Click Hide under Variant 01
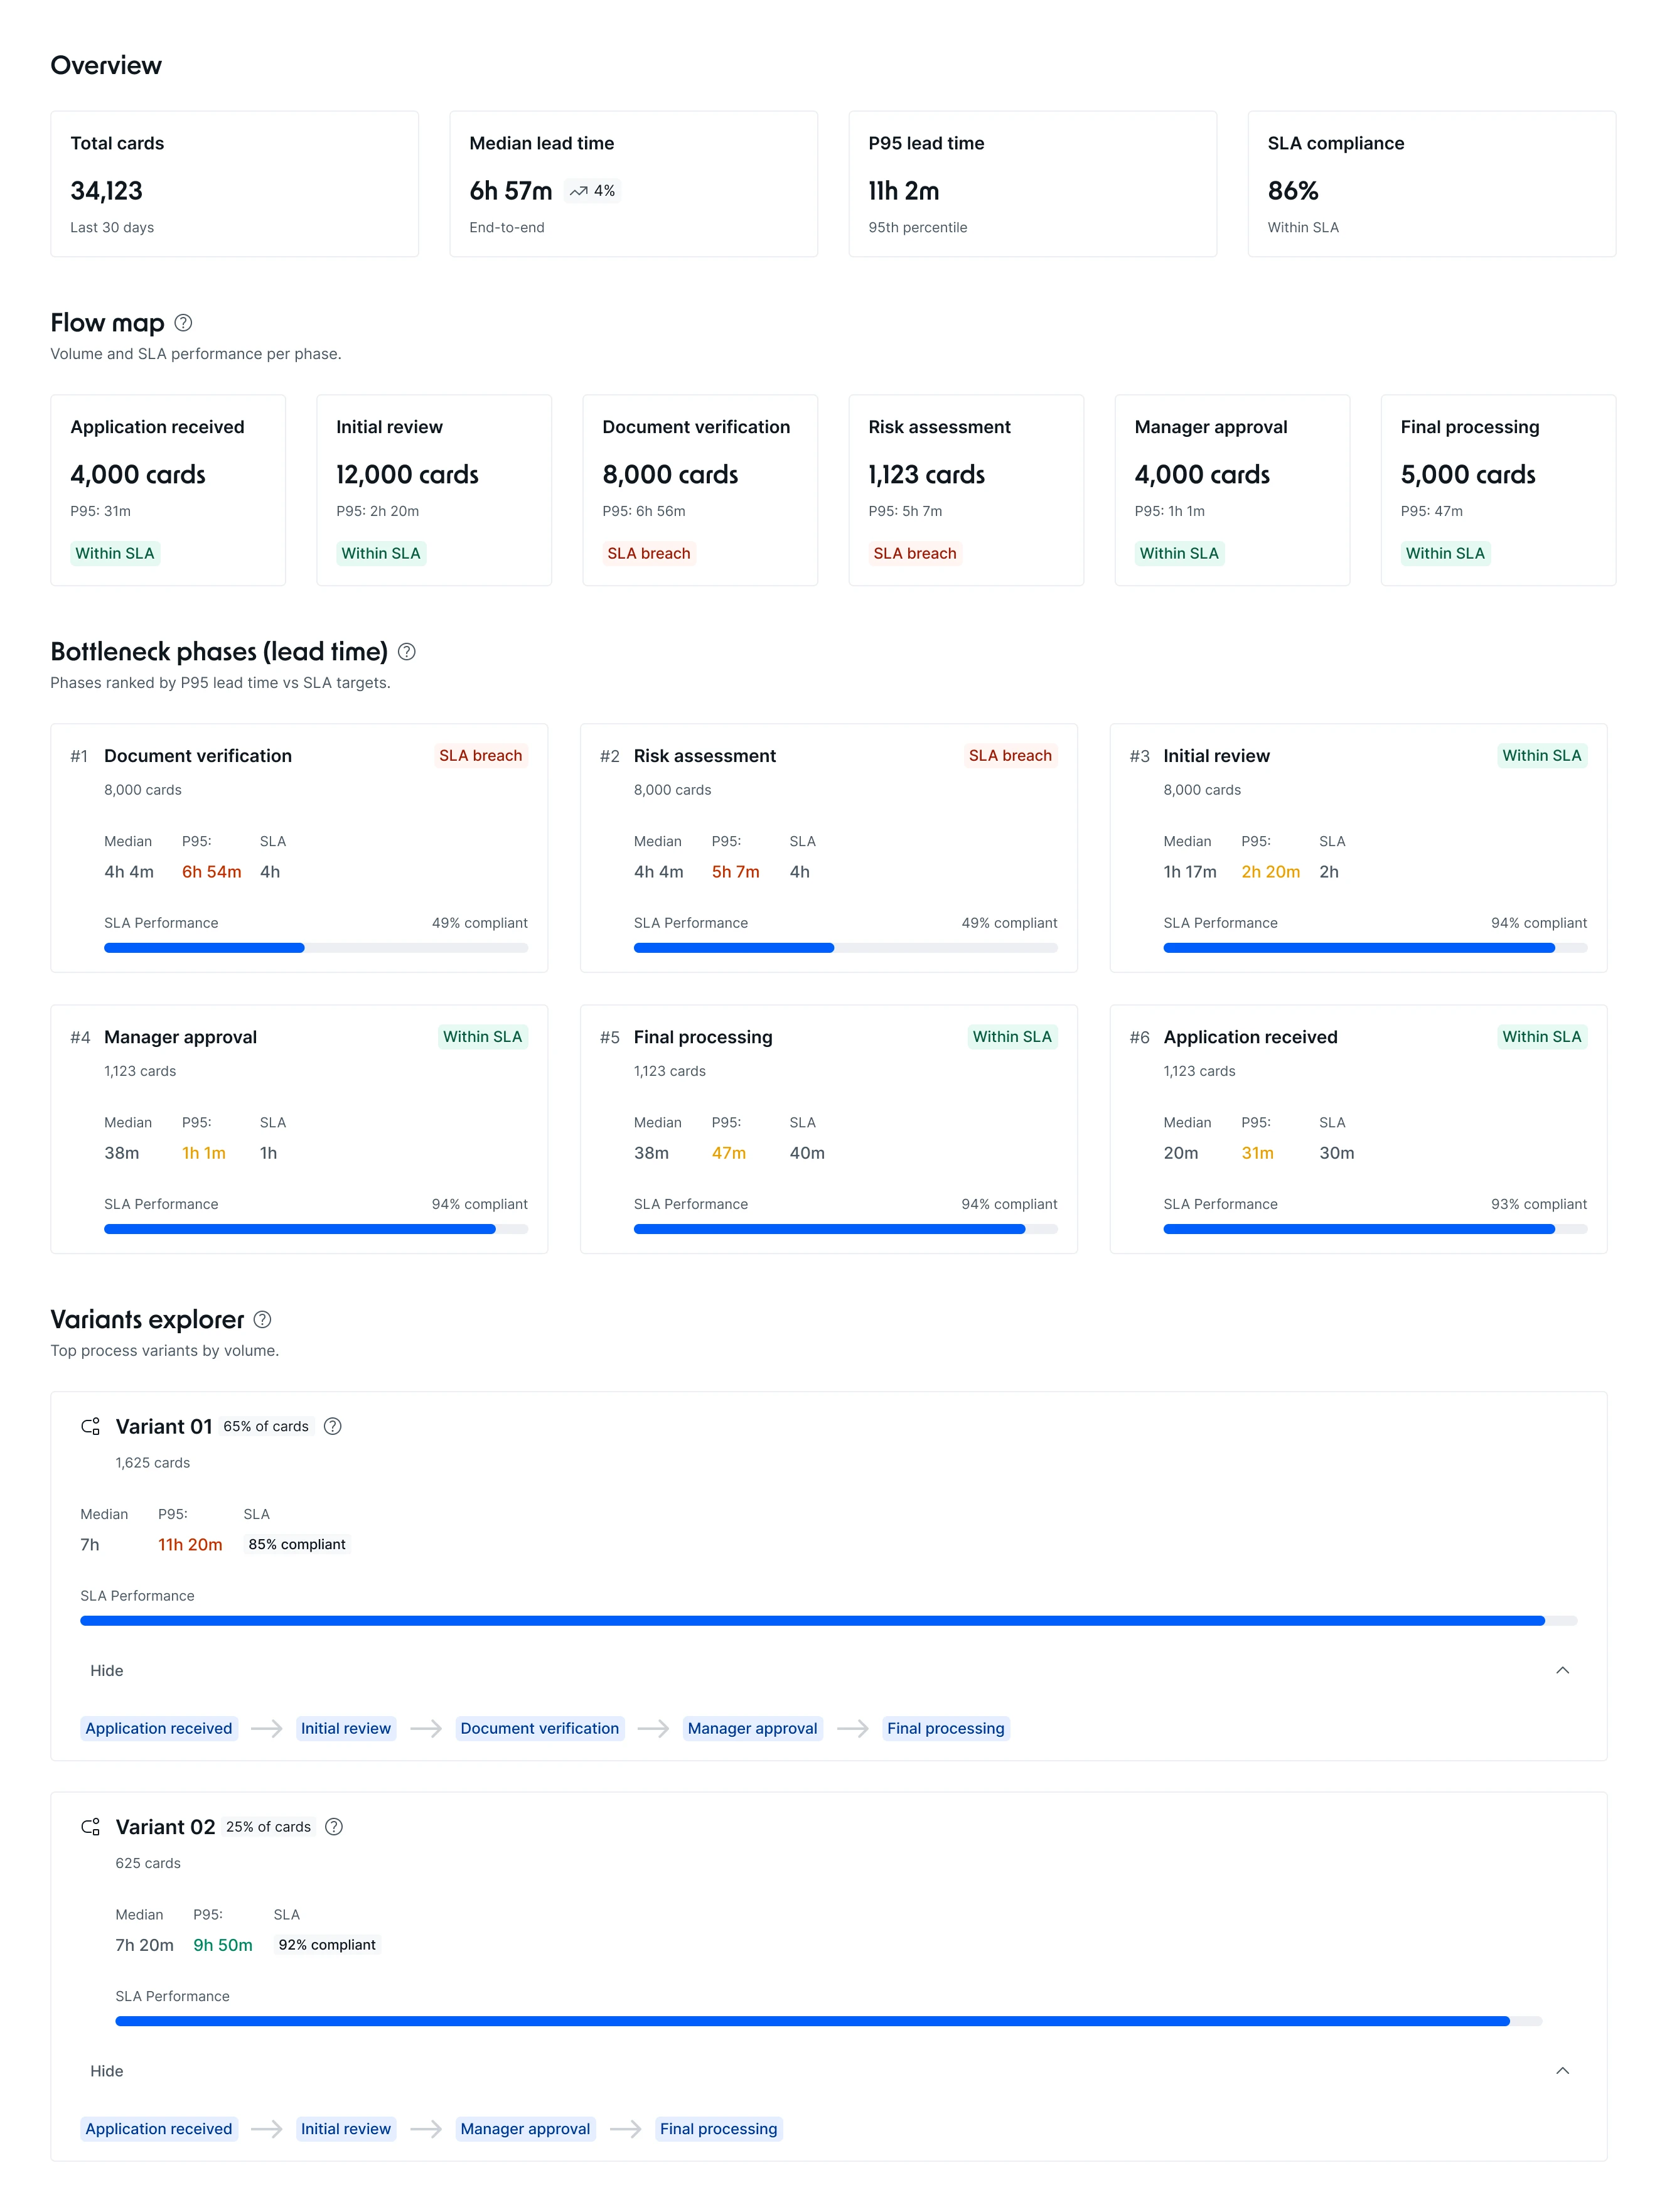The image size is (1667, 2212). [x=106, y=1670]
